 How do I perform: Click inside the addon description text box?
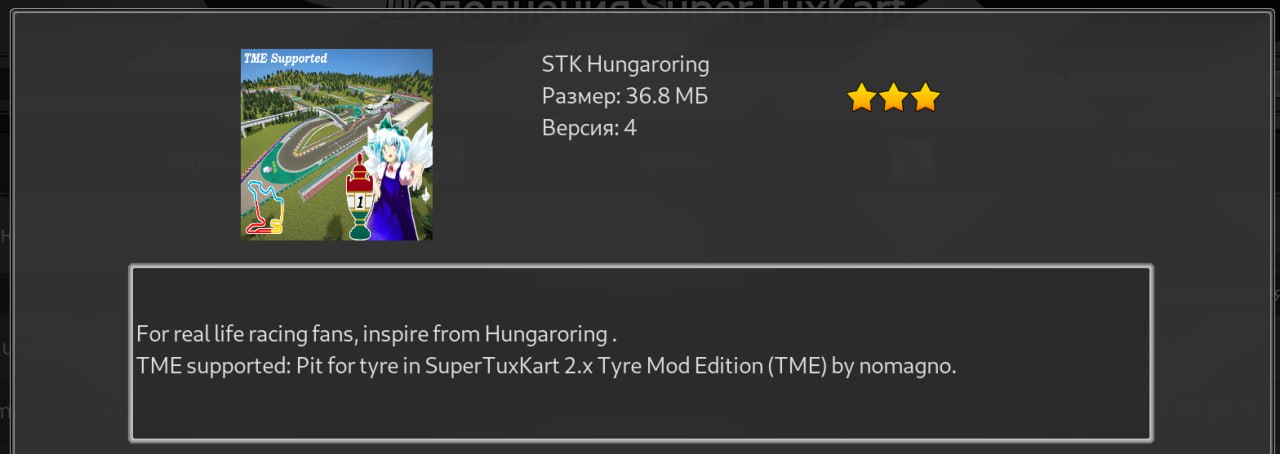tap(641, 353)
